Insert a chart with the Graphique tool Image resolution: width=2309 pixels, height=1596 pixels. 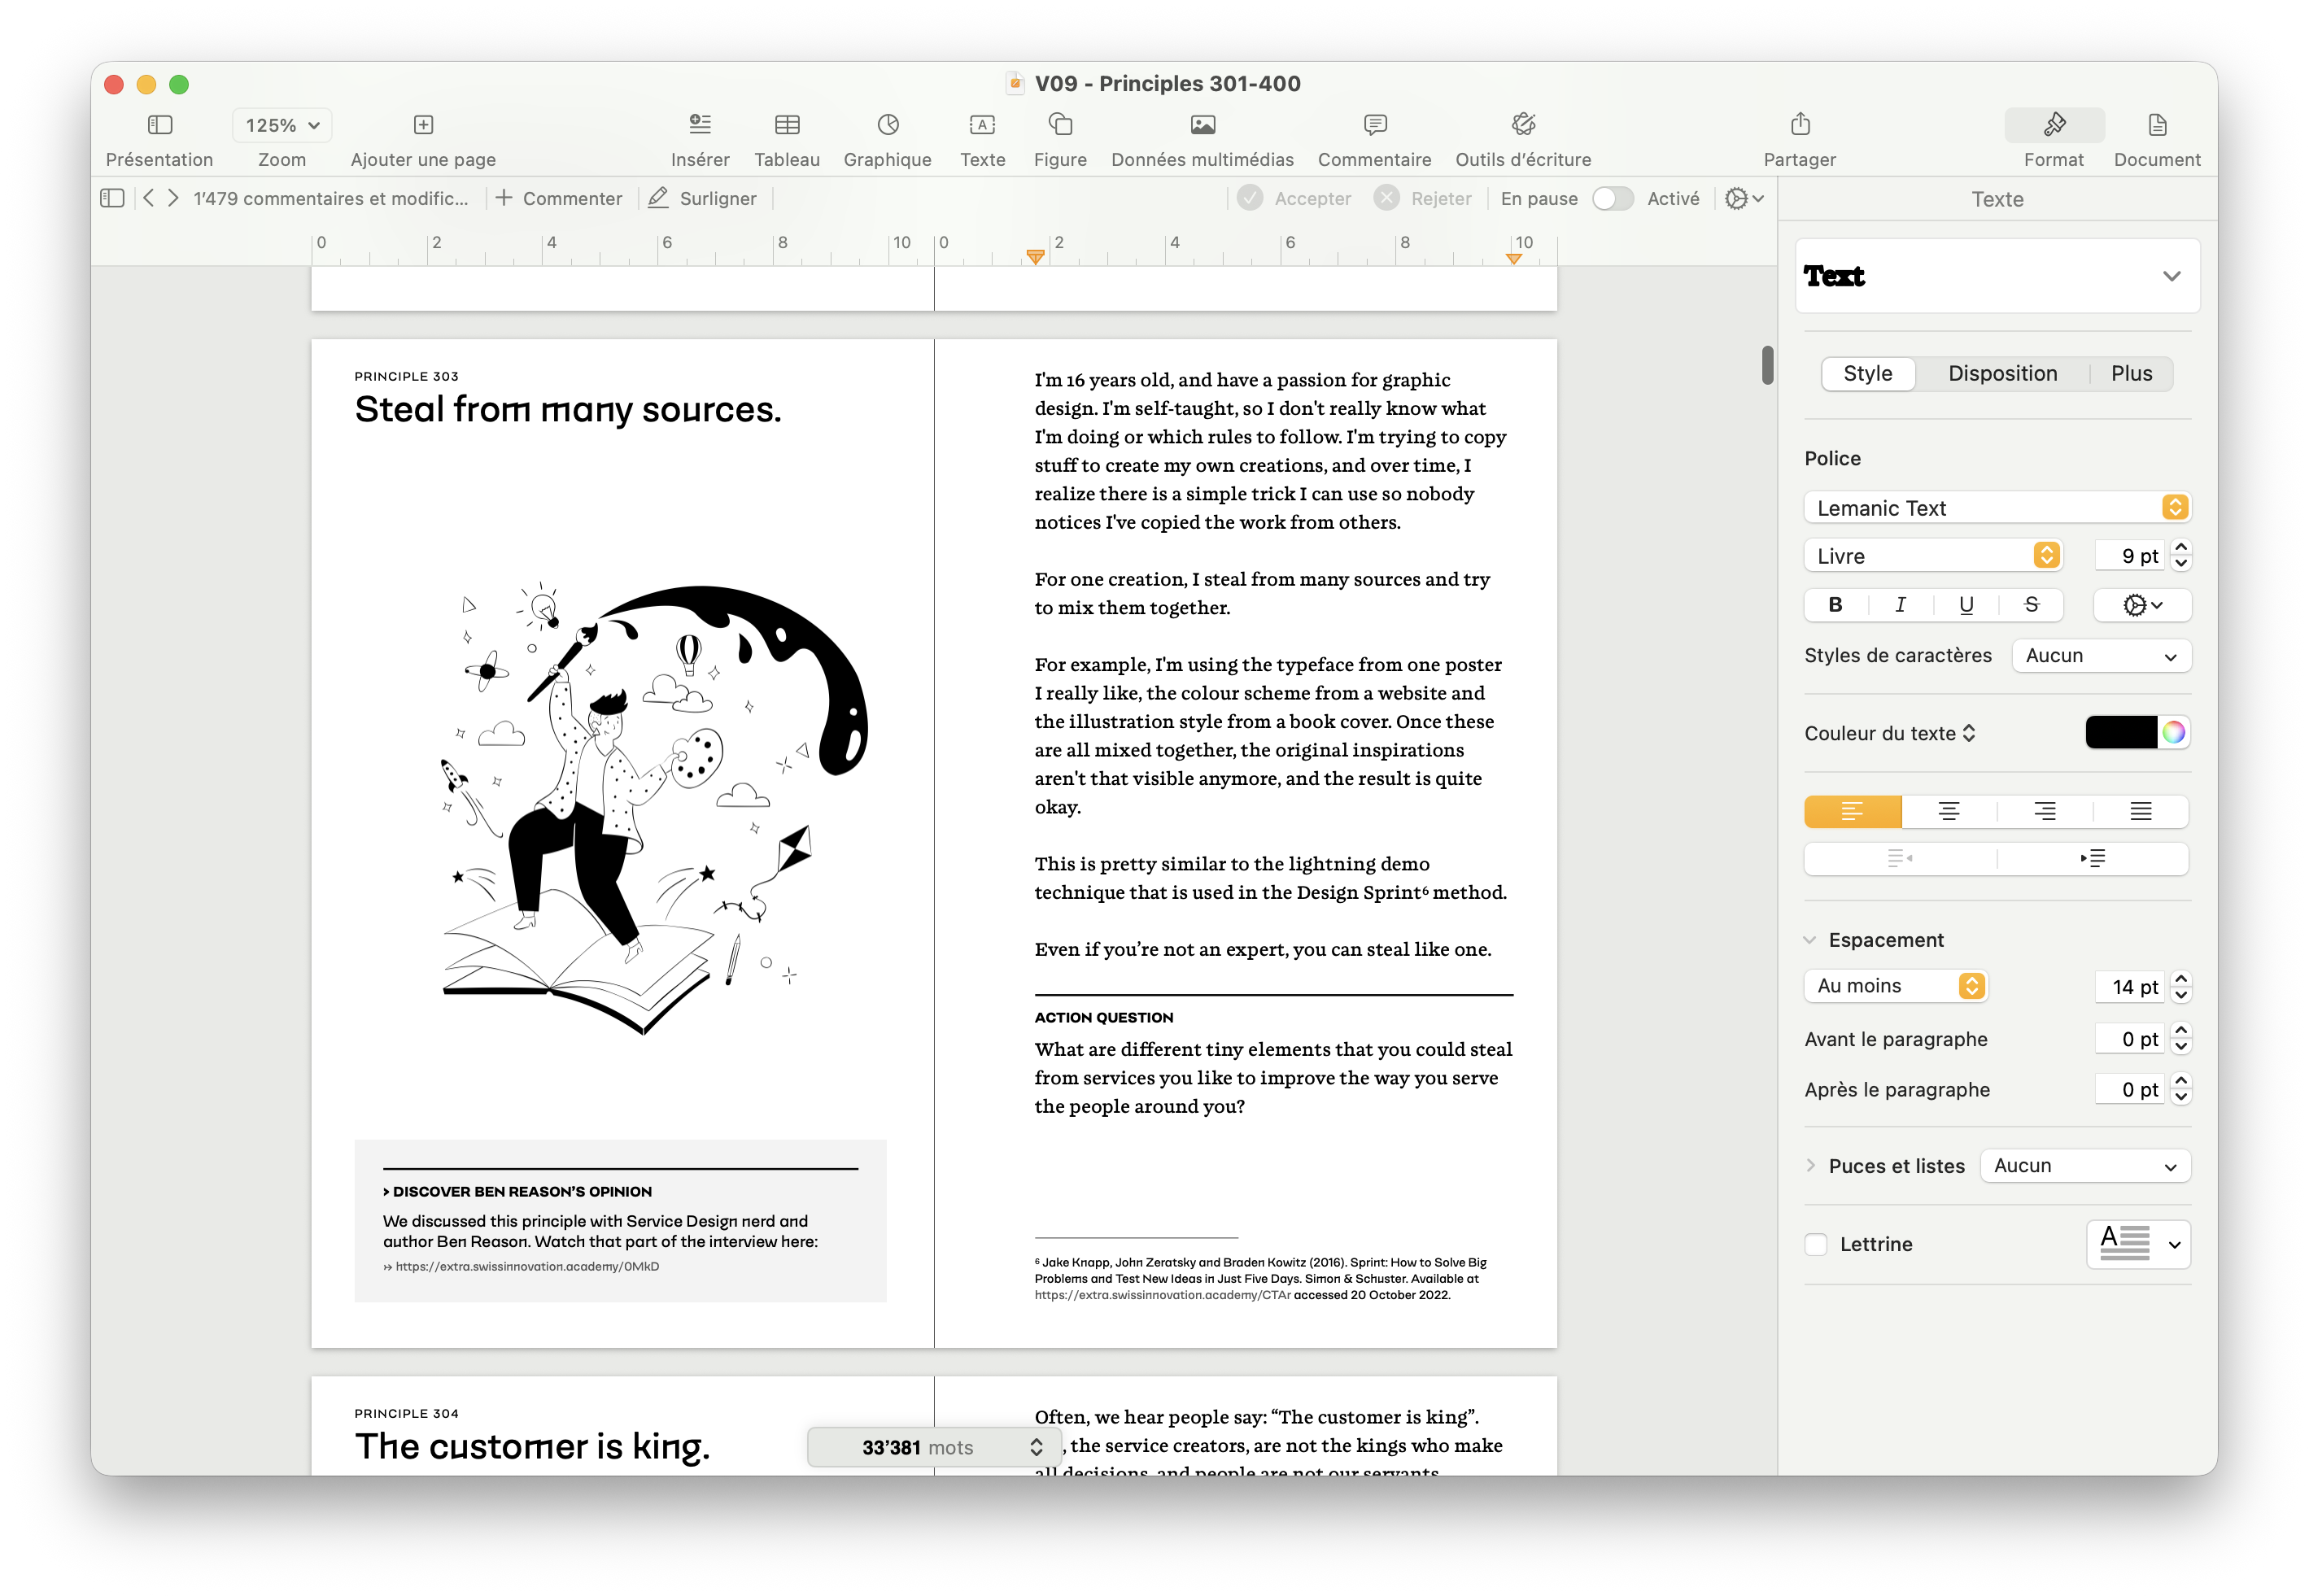[x=887, y=137]
